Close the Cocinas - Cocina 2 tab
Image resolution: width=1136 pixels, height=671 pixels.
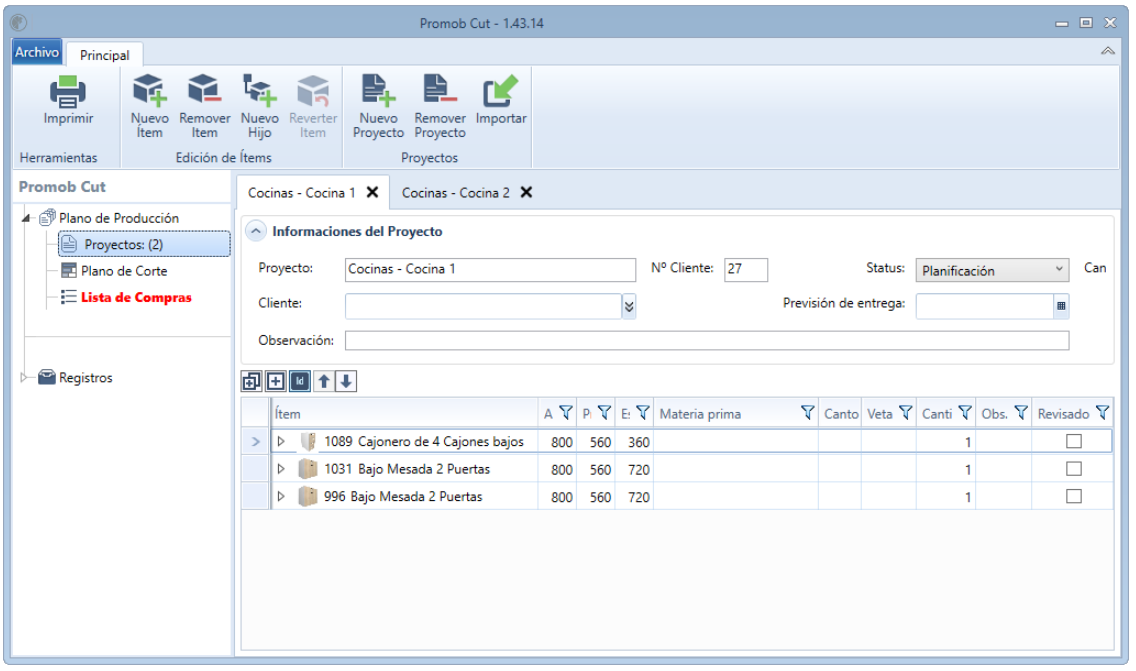[527, 192]
